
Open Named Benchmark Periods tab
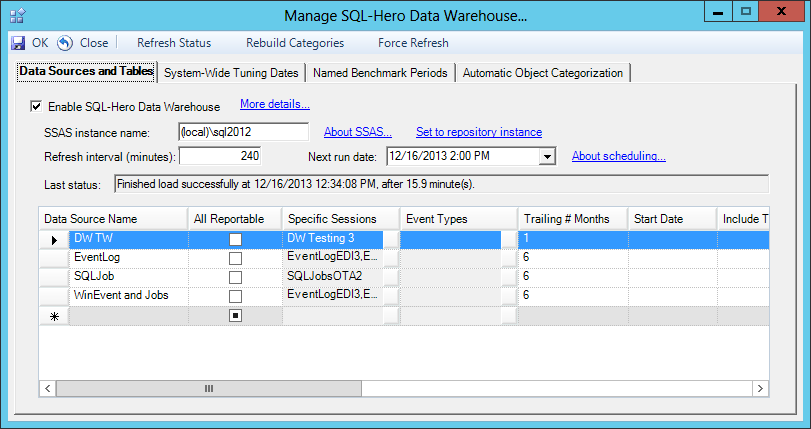click(380, 73)
